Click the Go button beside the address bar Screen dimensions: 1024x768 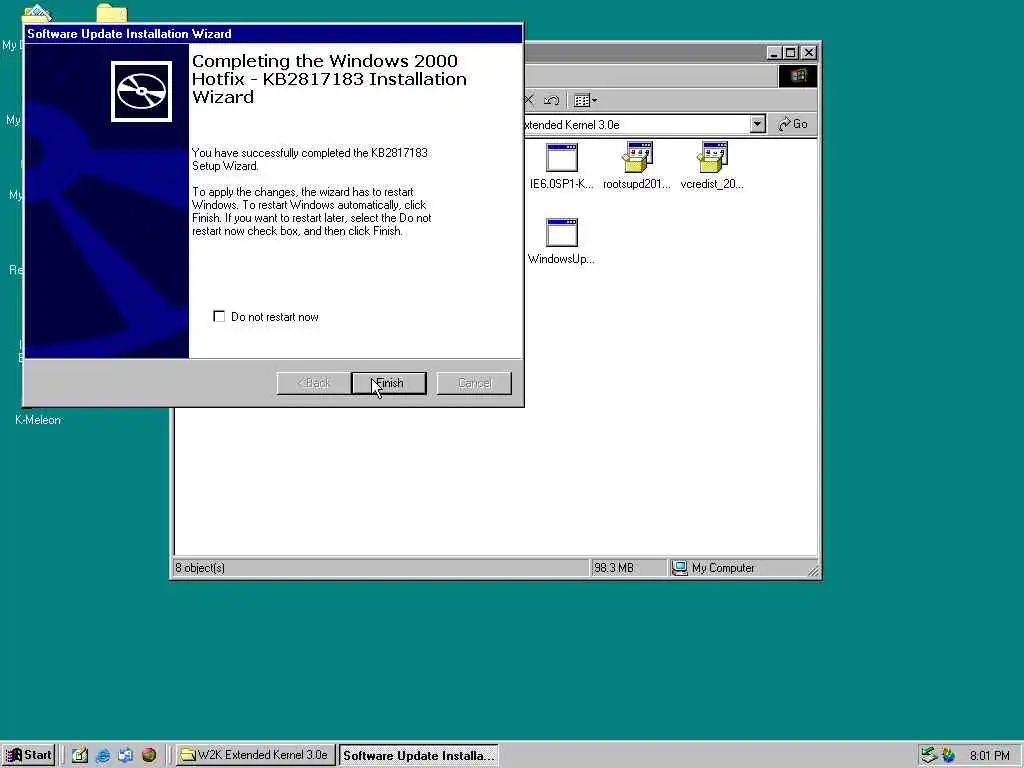793,124
